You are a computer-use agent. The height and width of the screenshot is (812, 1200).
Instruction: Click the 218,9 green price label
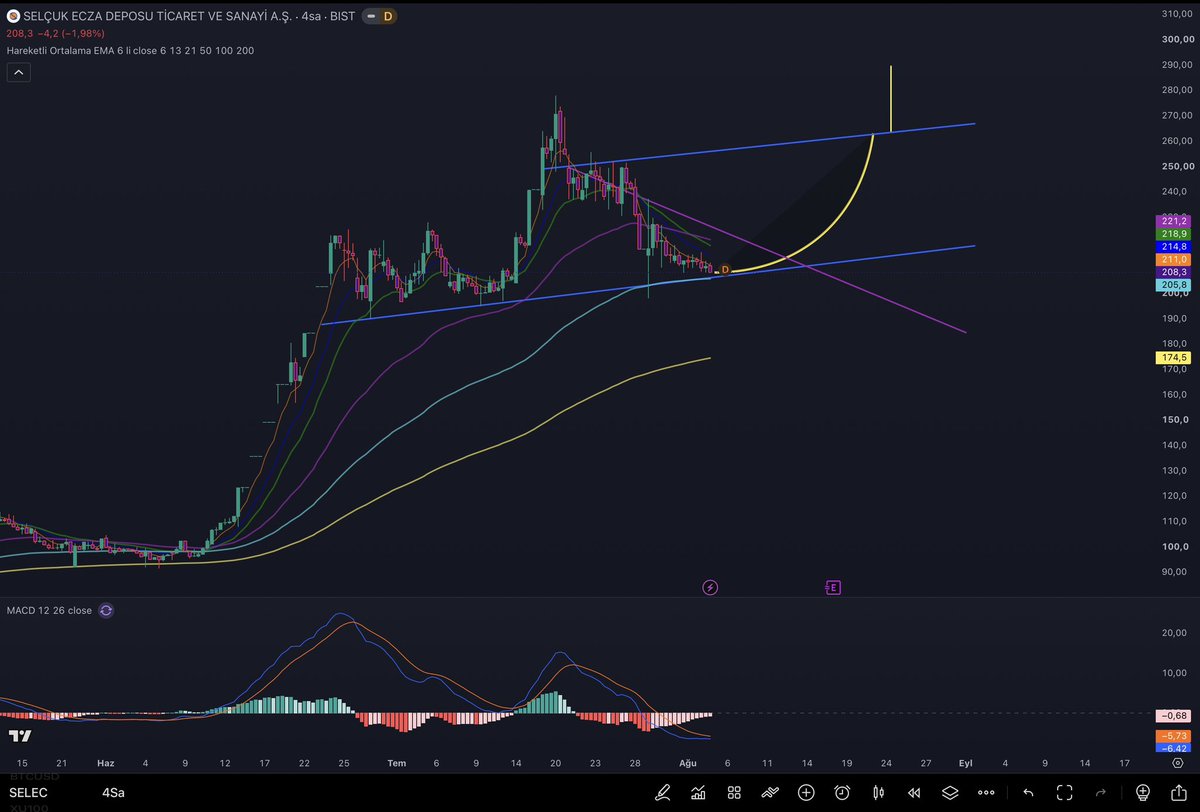pyautogui.click(x=1173, y=232)
